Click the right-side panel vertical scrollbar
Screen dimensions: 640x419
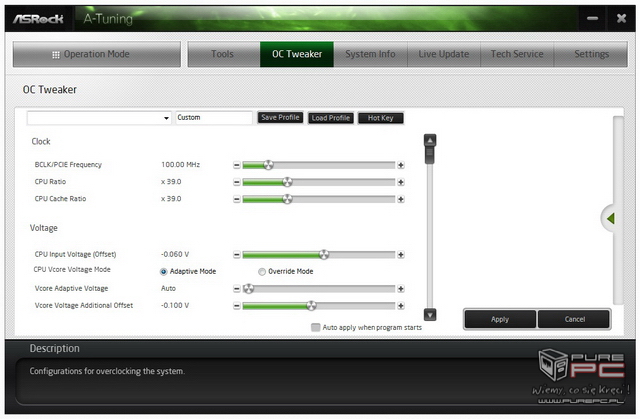618,210
